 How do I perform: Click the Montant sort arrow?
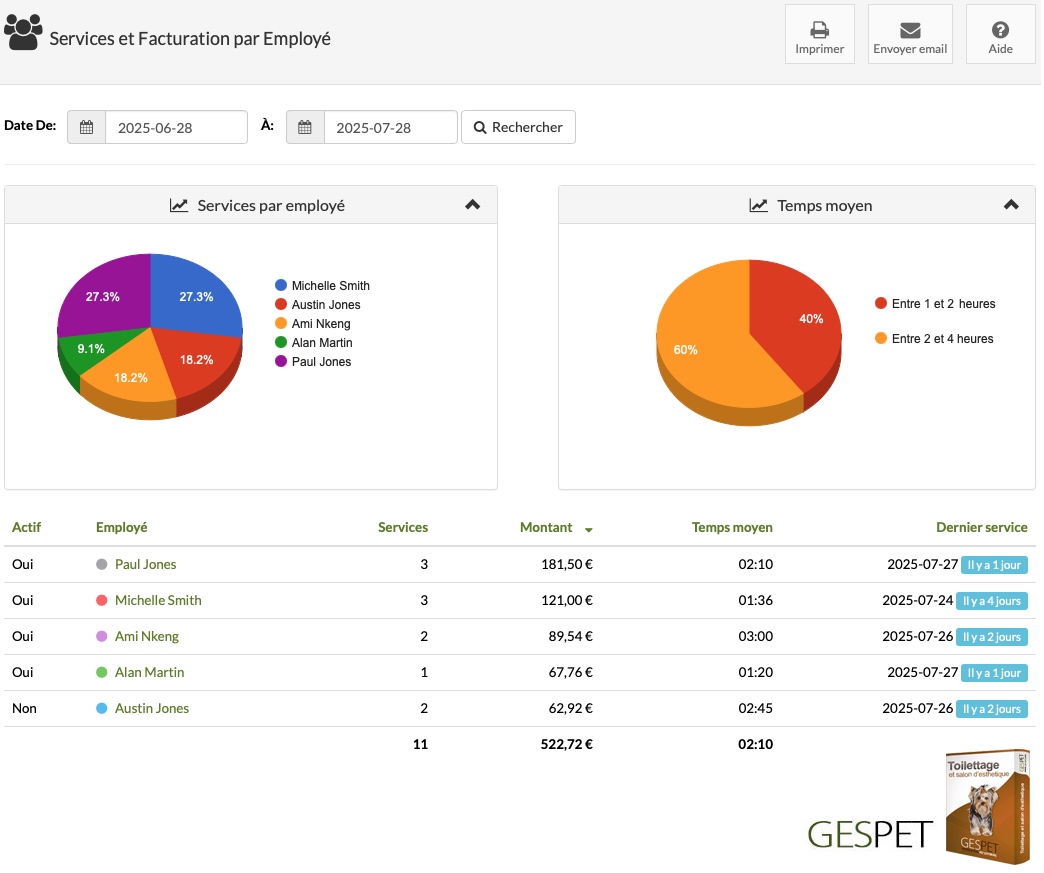[590, 531]
